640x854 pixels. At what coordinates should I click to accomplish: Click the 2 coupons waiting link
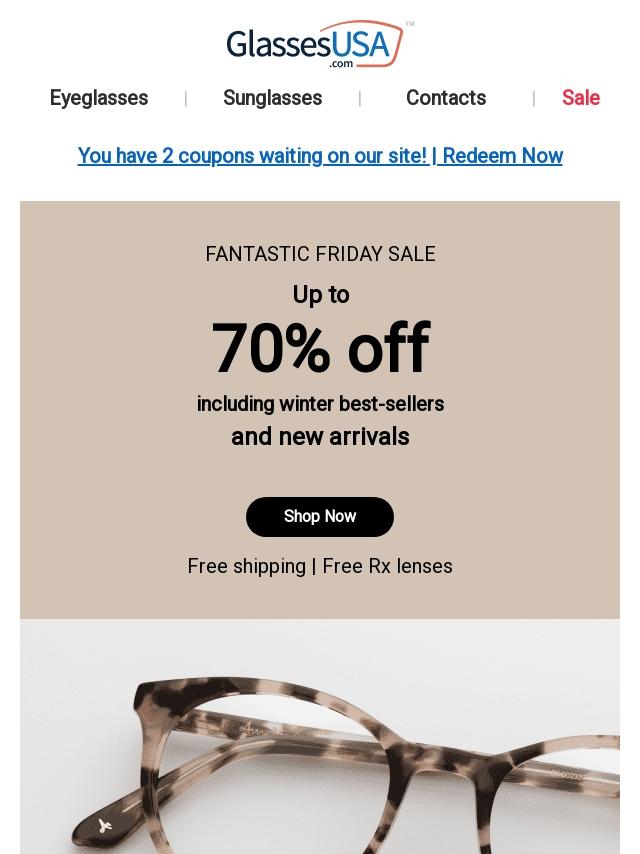coord(252,156)
